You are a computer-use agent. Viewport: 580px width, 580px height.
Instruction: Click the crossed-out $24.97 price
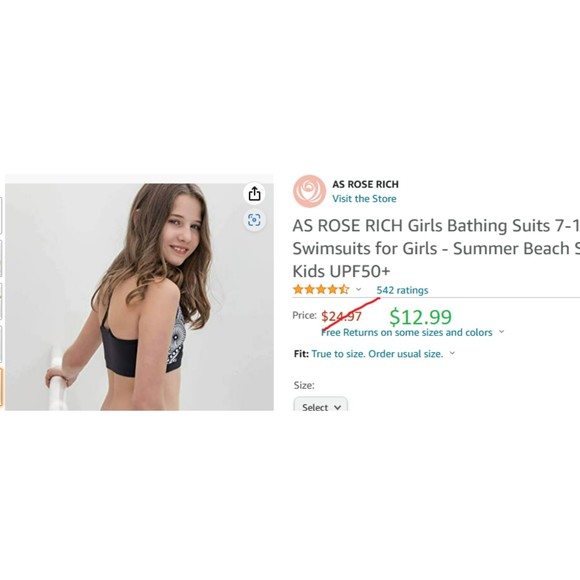click(341, 317)
